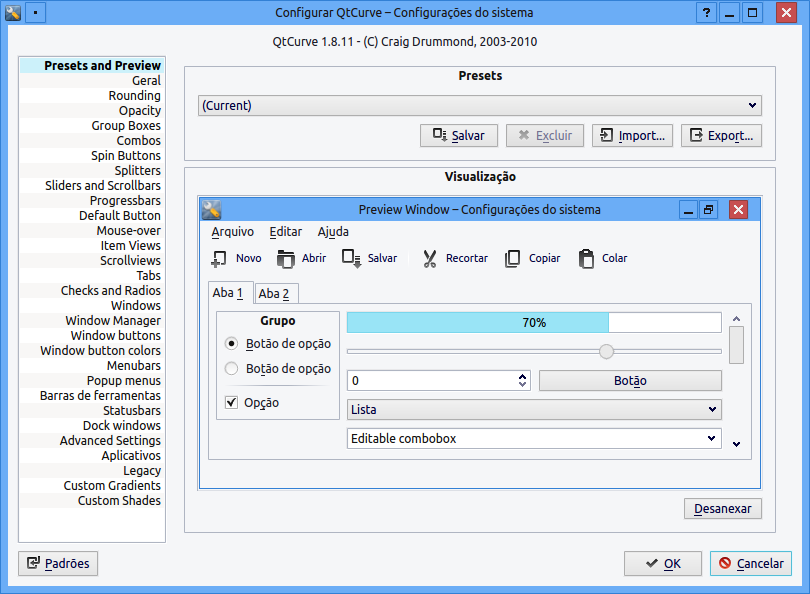Viewport: 810px width, 594px height.
Task: Switch to the Aba 2 tab
Action: point(276,293)
